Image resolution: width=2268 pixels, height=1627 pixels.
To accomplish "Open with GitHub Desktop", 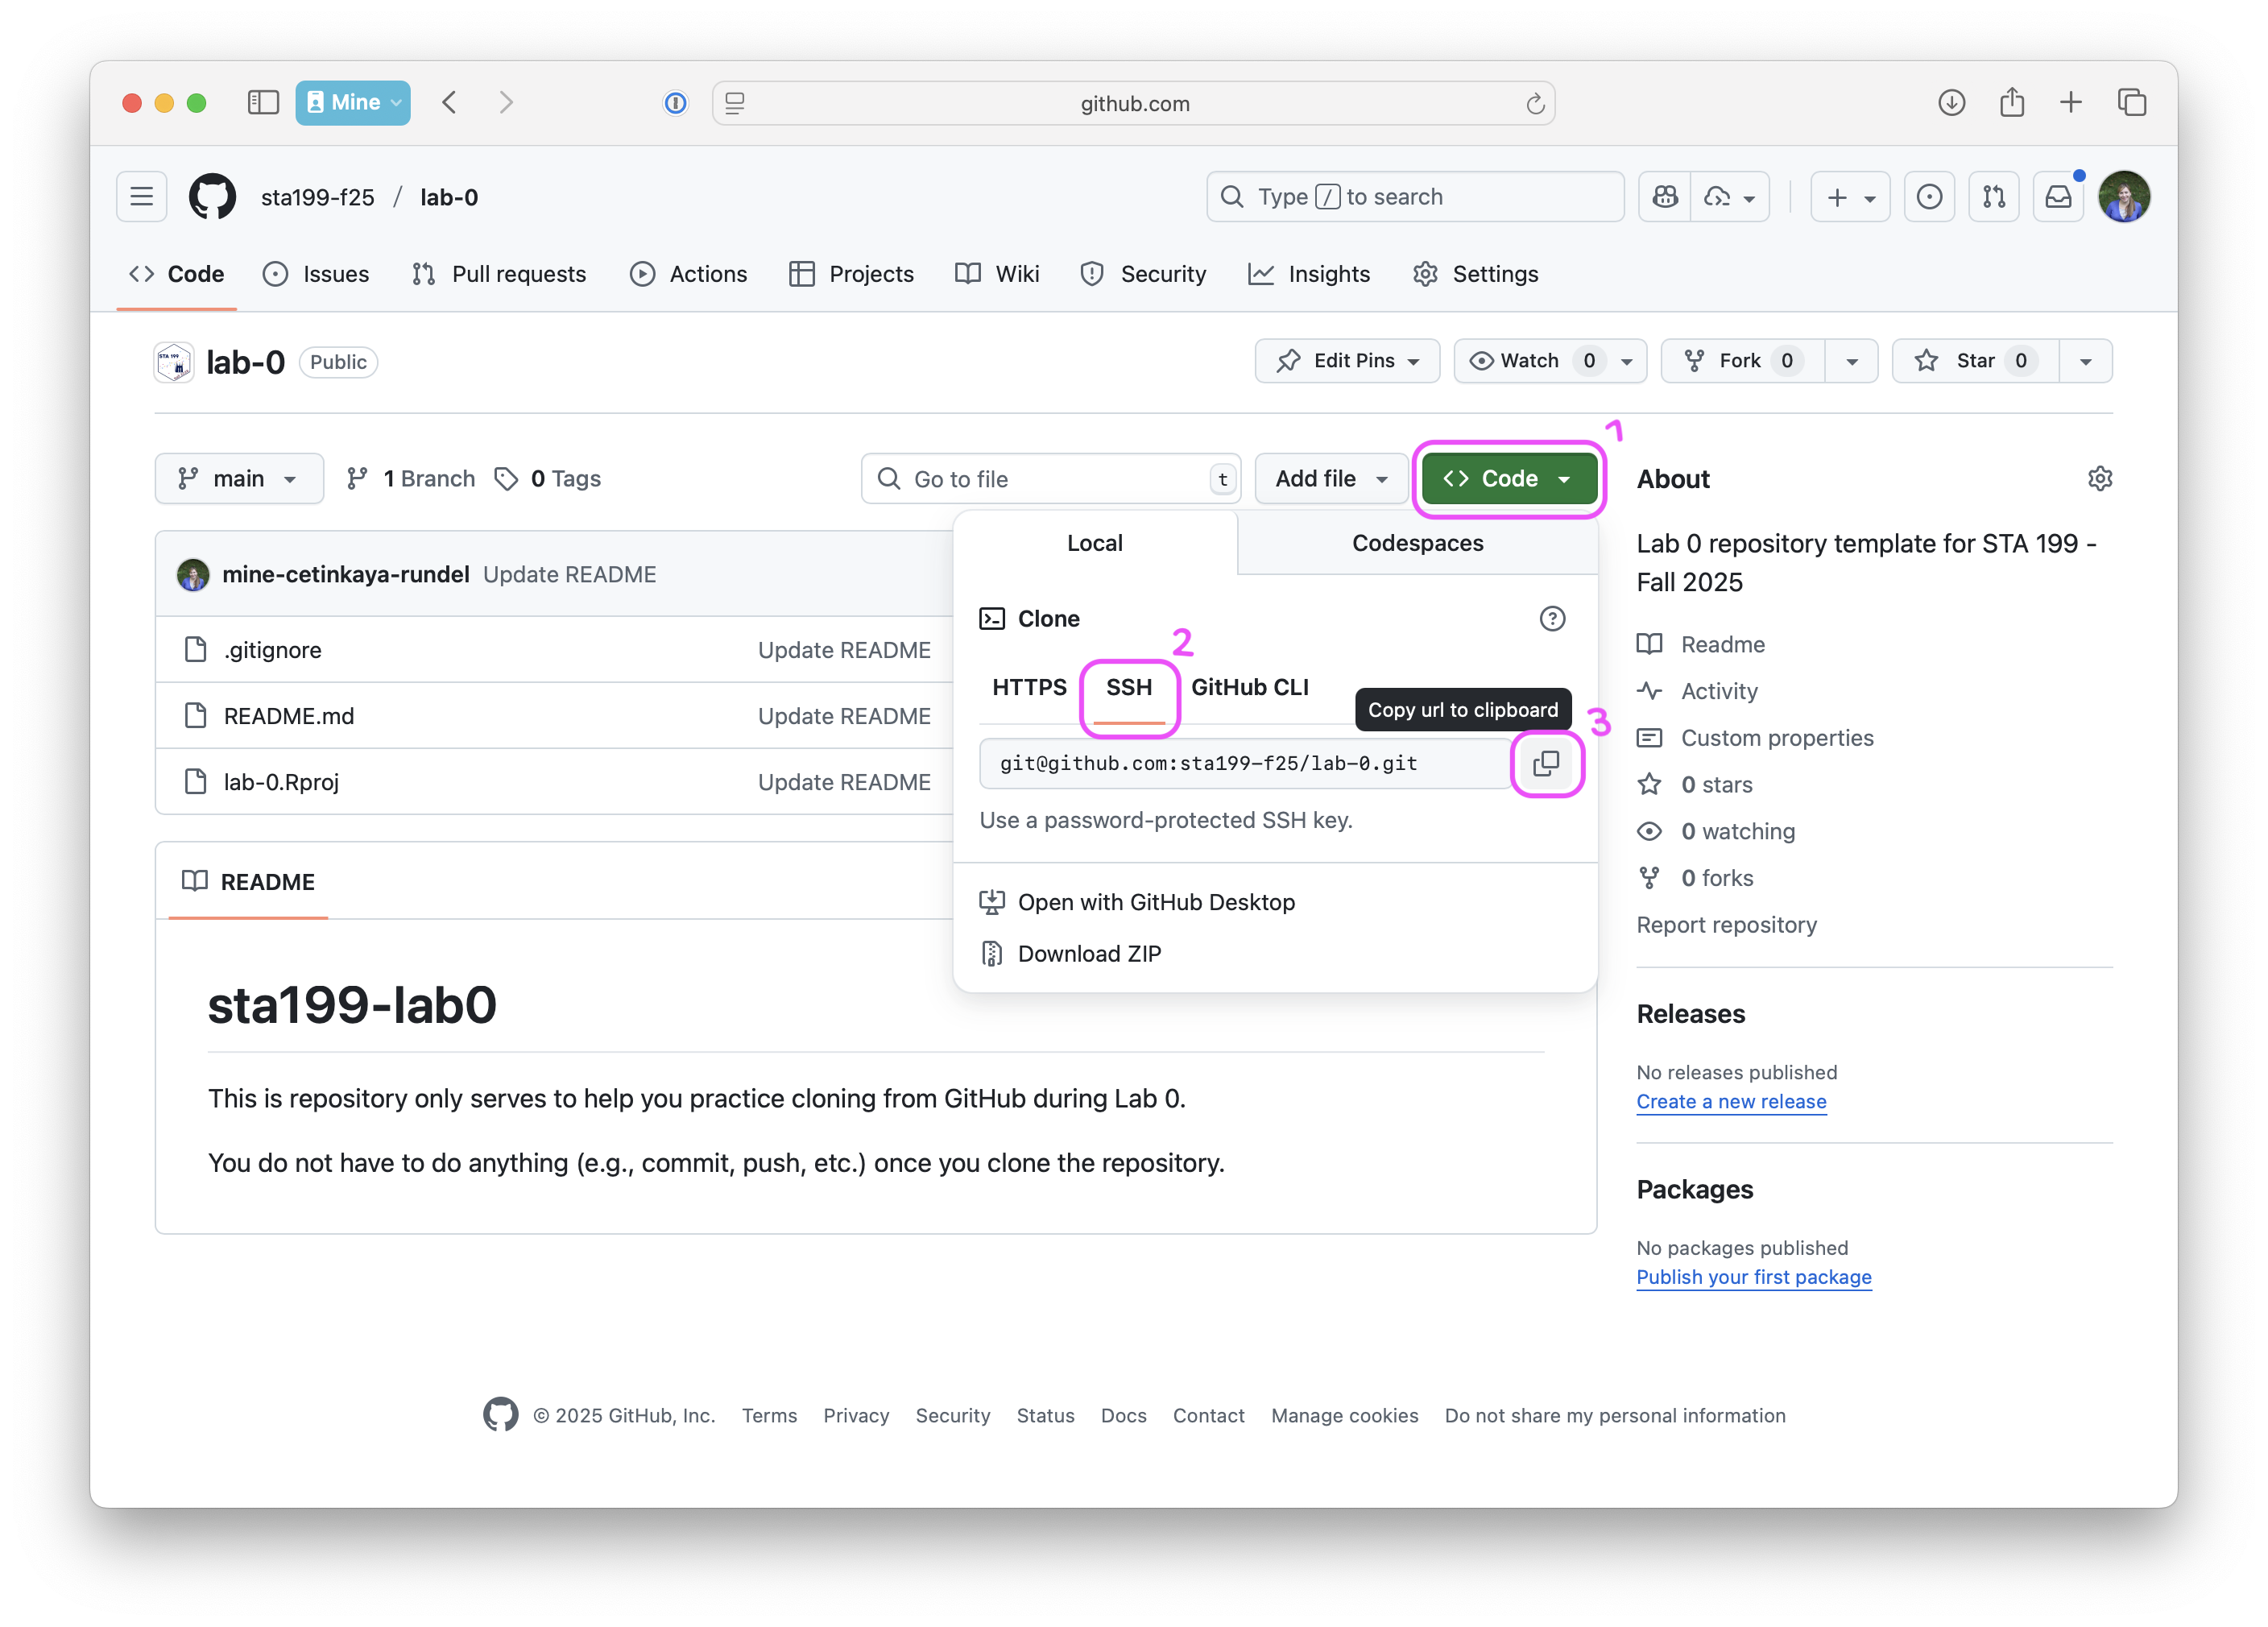I will click(1155, 901).
